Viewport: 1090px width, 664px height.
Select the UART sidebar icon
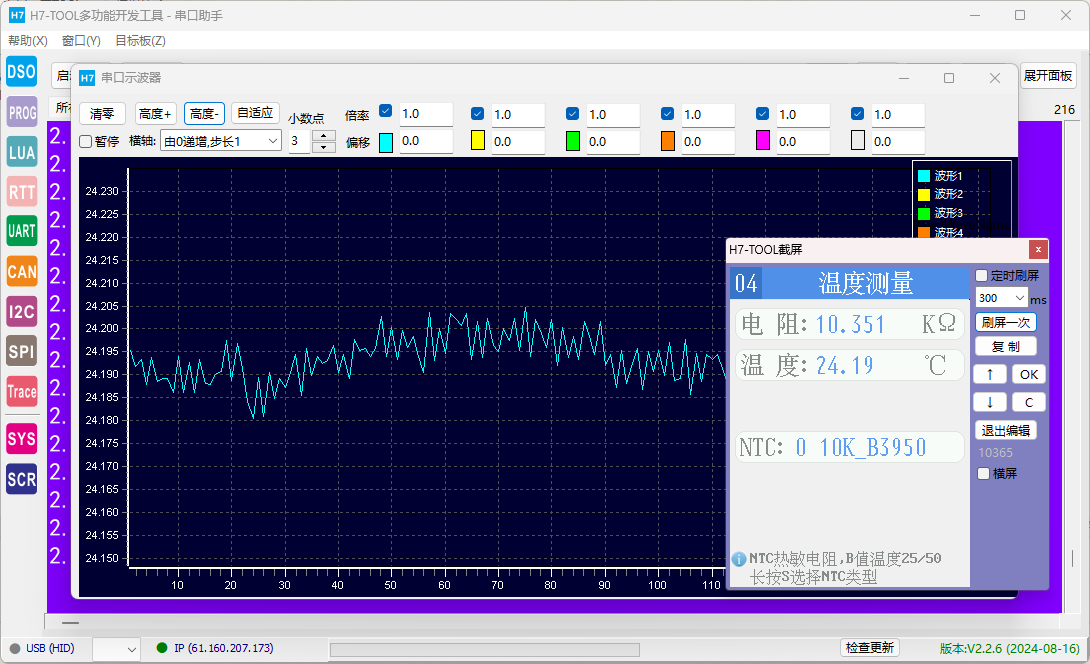pos(22,232)
